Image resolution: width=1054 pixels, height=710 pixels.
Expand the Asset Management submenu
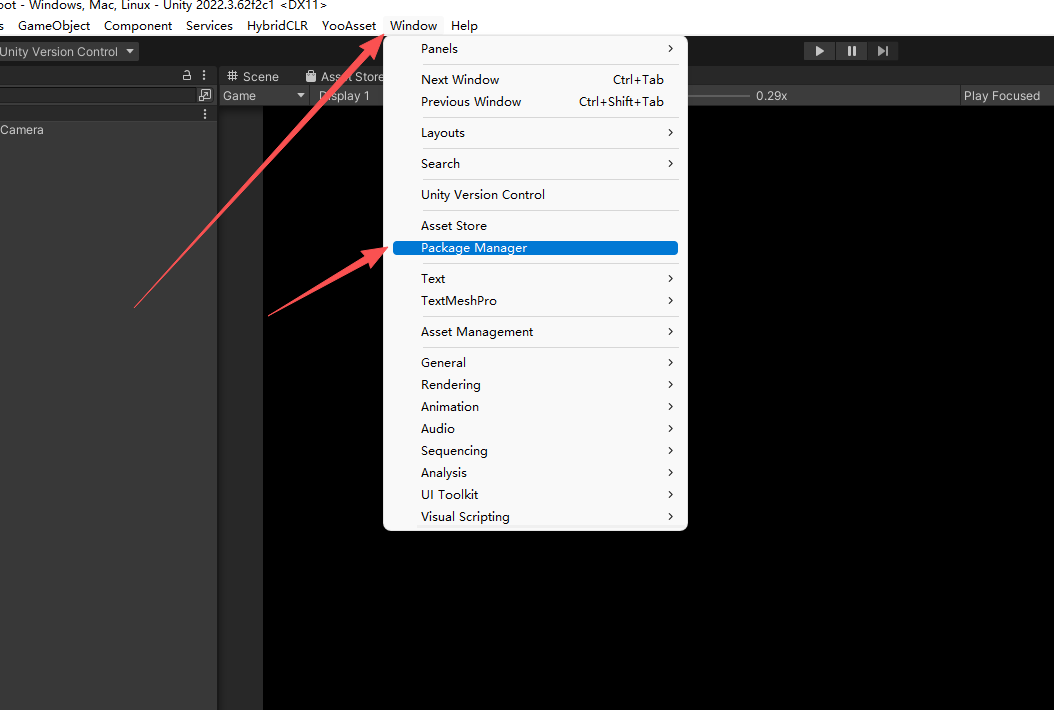tap(535, 331)
